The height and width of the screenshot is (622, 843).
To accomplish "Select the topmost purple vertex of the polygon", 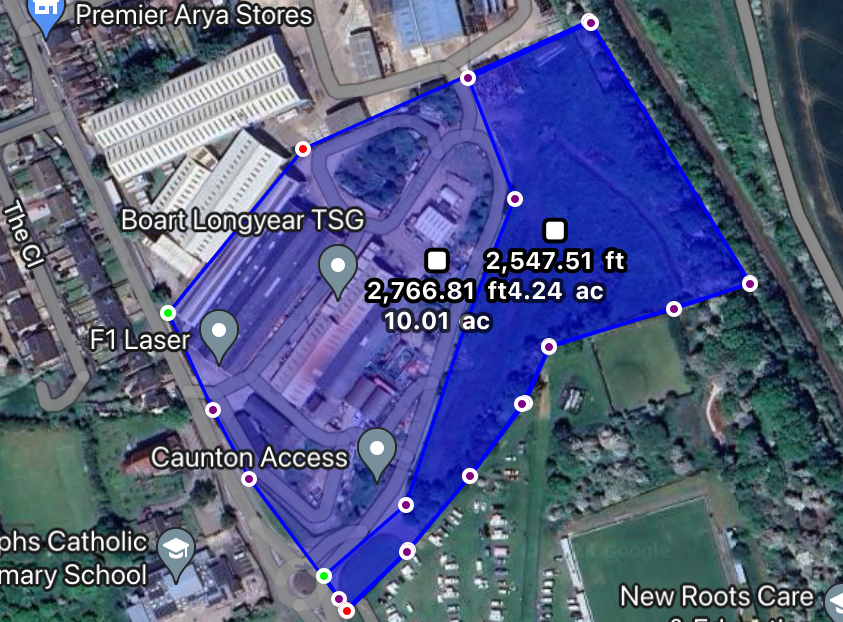I will (x=590, y=23).
